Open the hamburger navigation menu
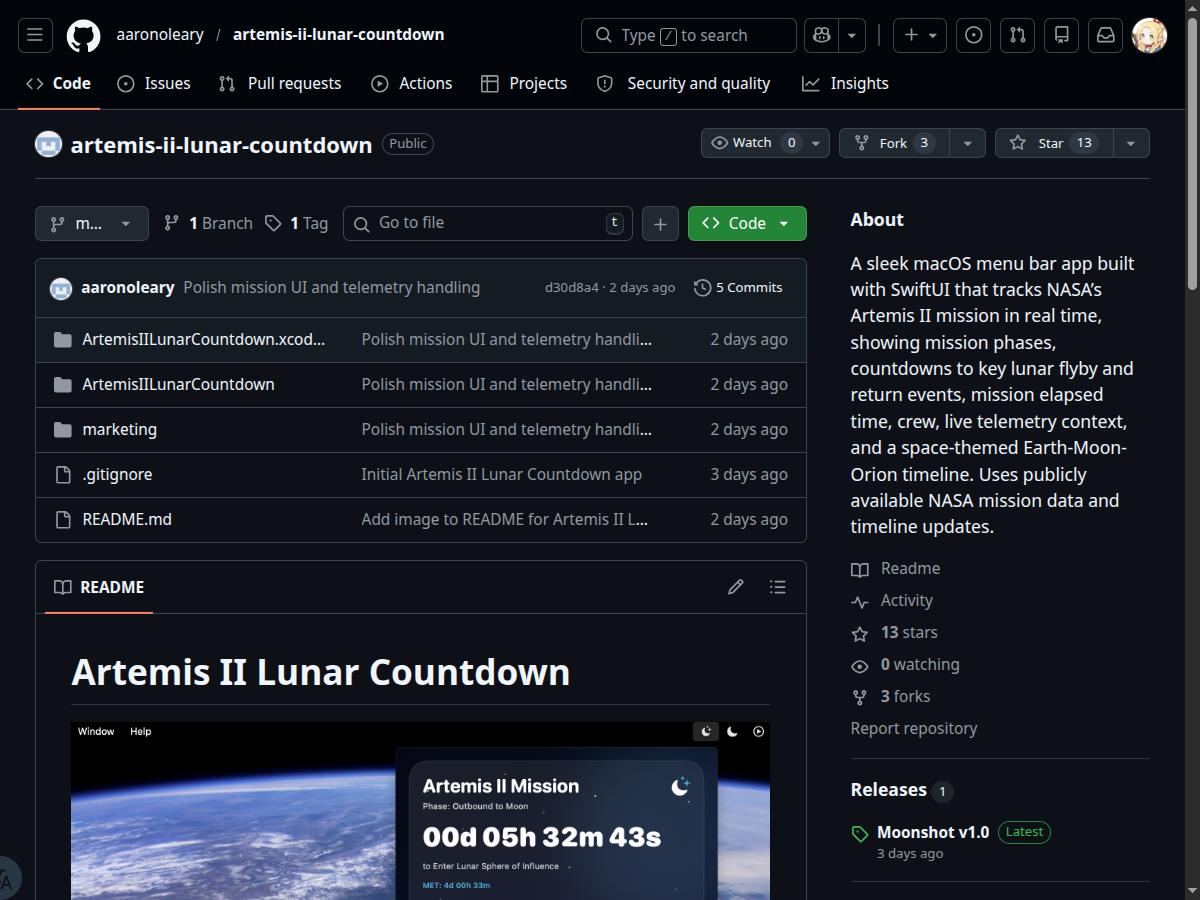This screenshot has width=1200, height=900. [x=35, y=35]
